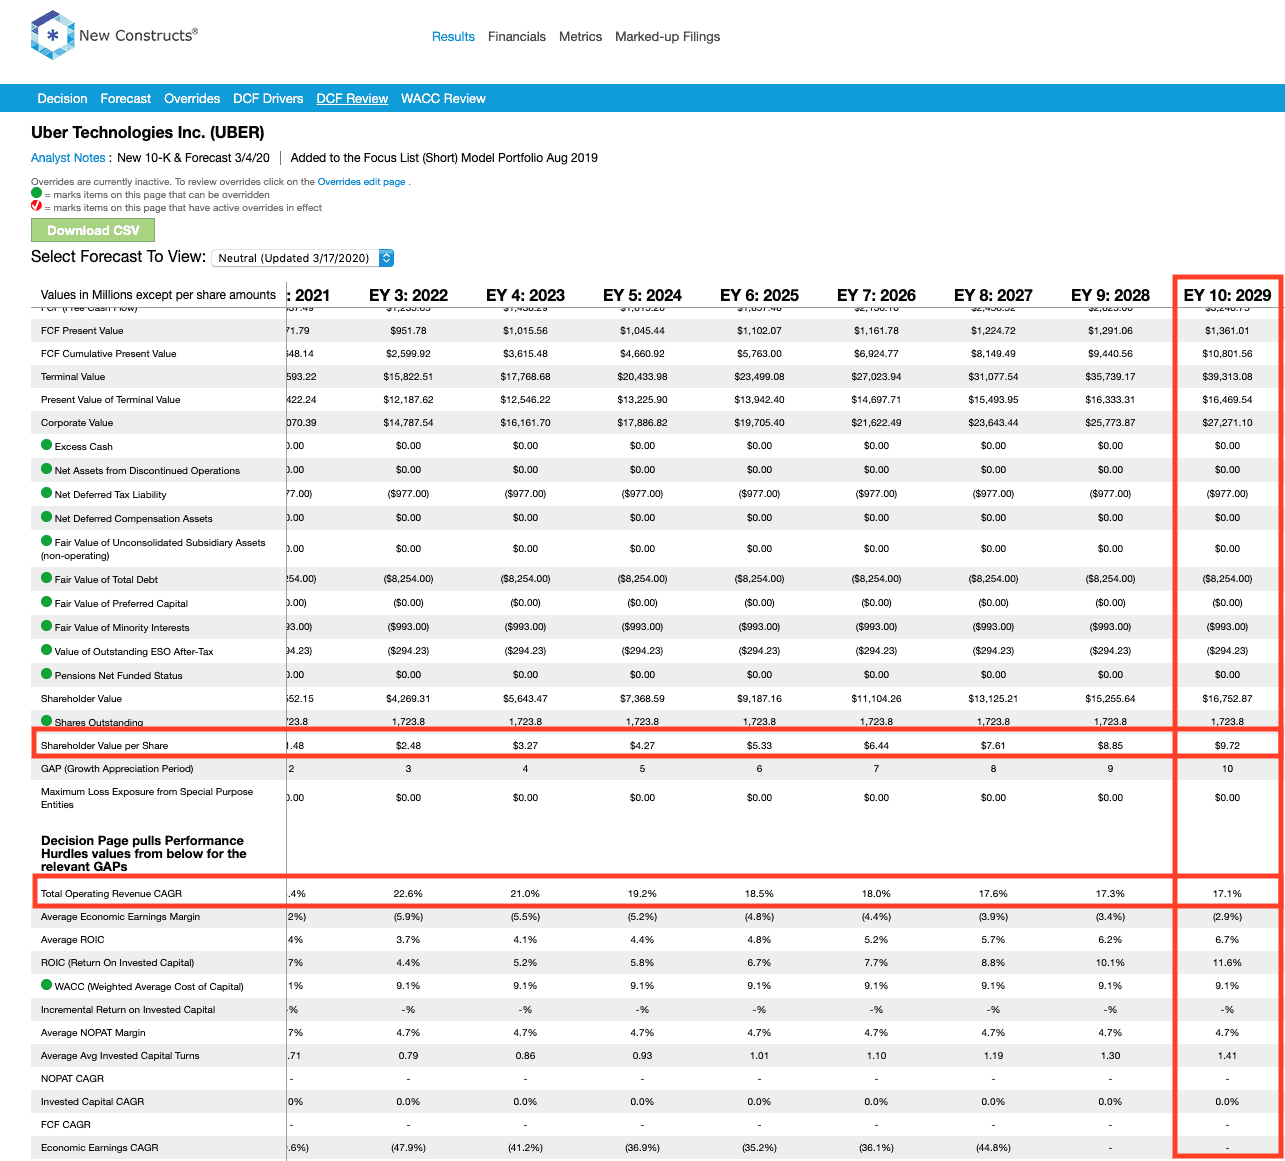Screen dimensions: 1285x1161
Task: Open the Analyst Notes link
Action: coord(68,157)
